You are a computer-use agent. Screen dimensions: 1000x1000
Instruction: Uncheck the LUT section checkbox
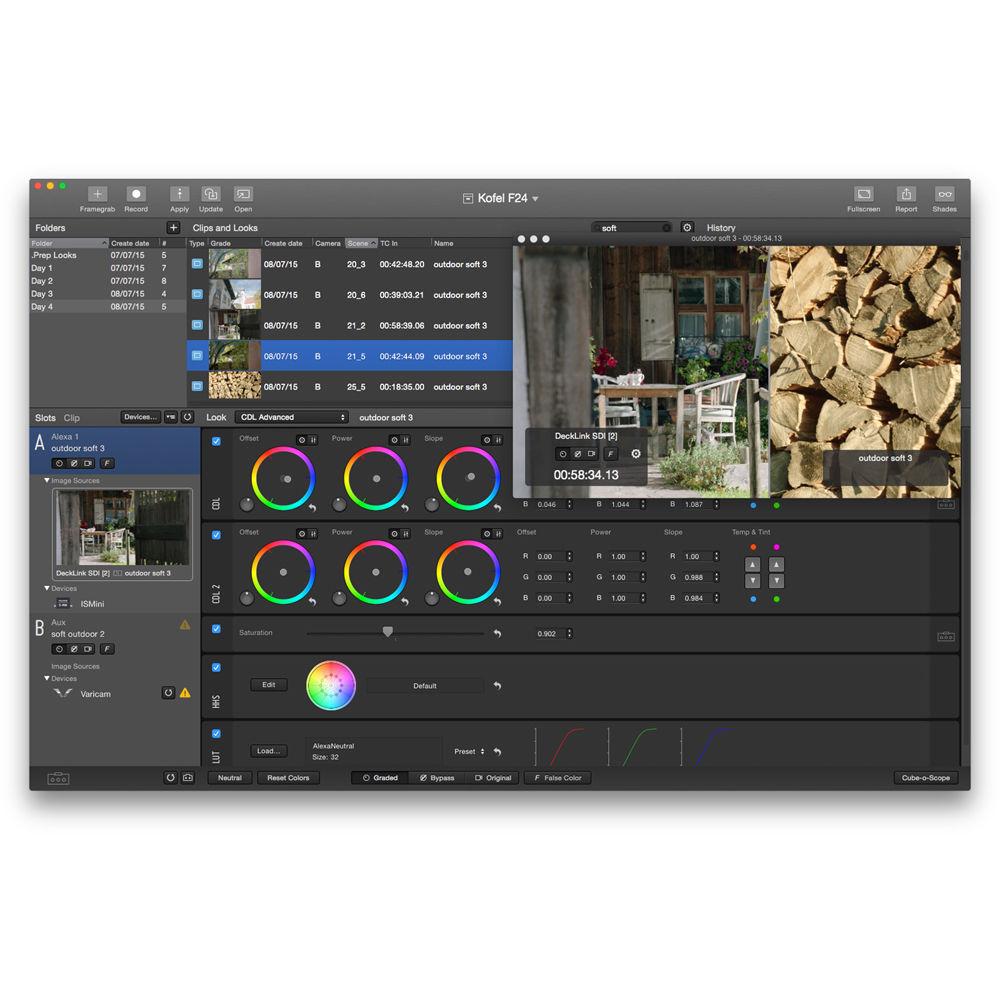coord(216,732)
